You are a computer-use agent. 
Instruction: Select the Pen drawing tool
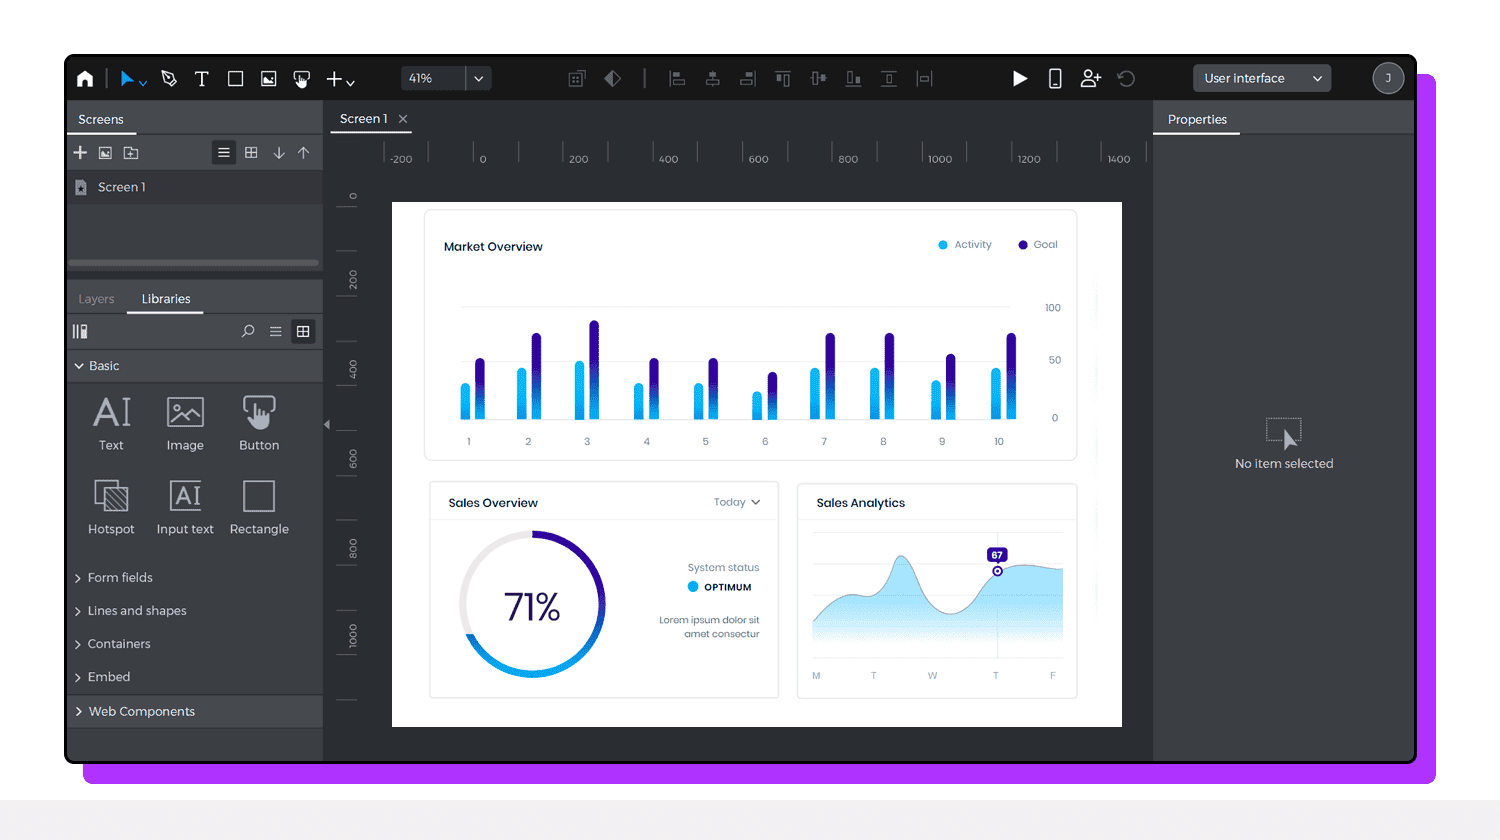[169, 78]
